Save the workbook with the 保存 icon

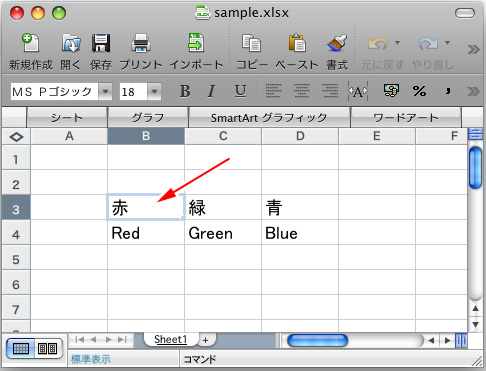tap(101, 43)
